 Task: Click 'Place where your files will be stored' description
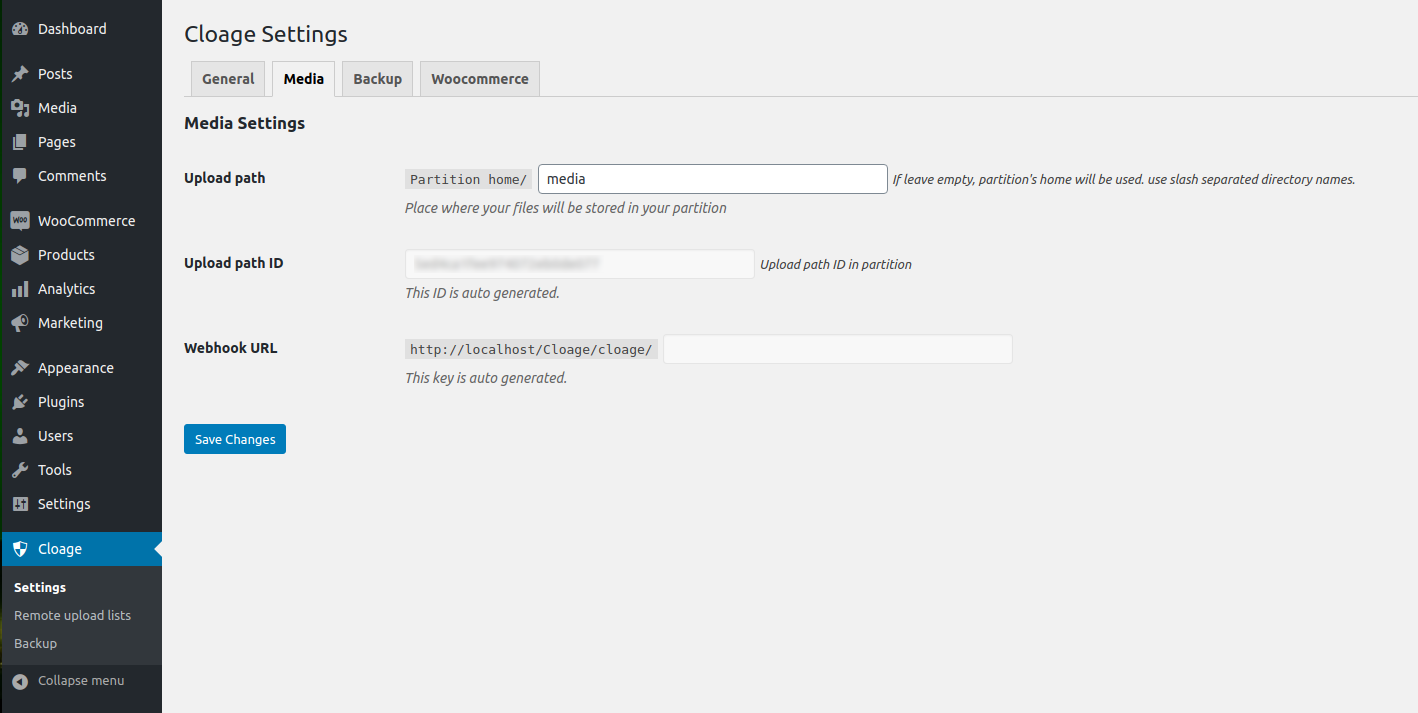[x=566, y=208]
